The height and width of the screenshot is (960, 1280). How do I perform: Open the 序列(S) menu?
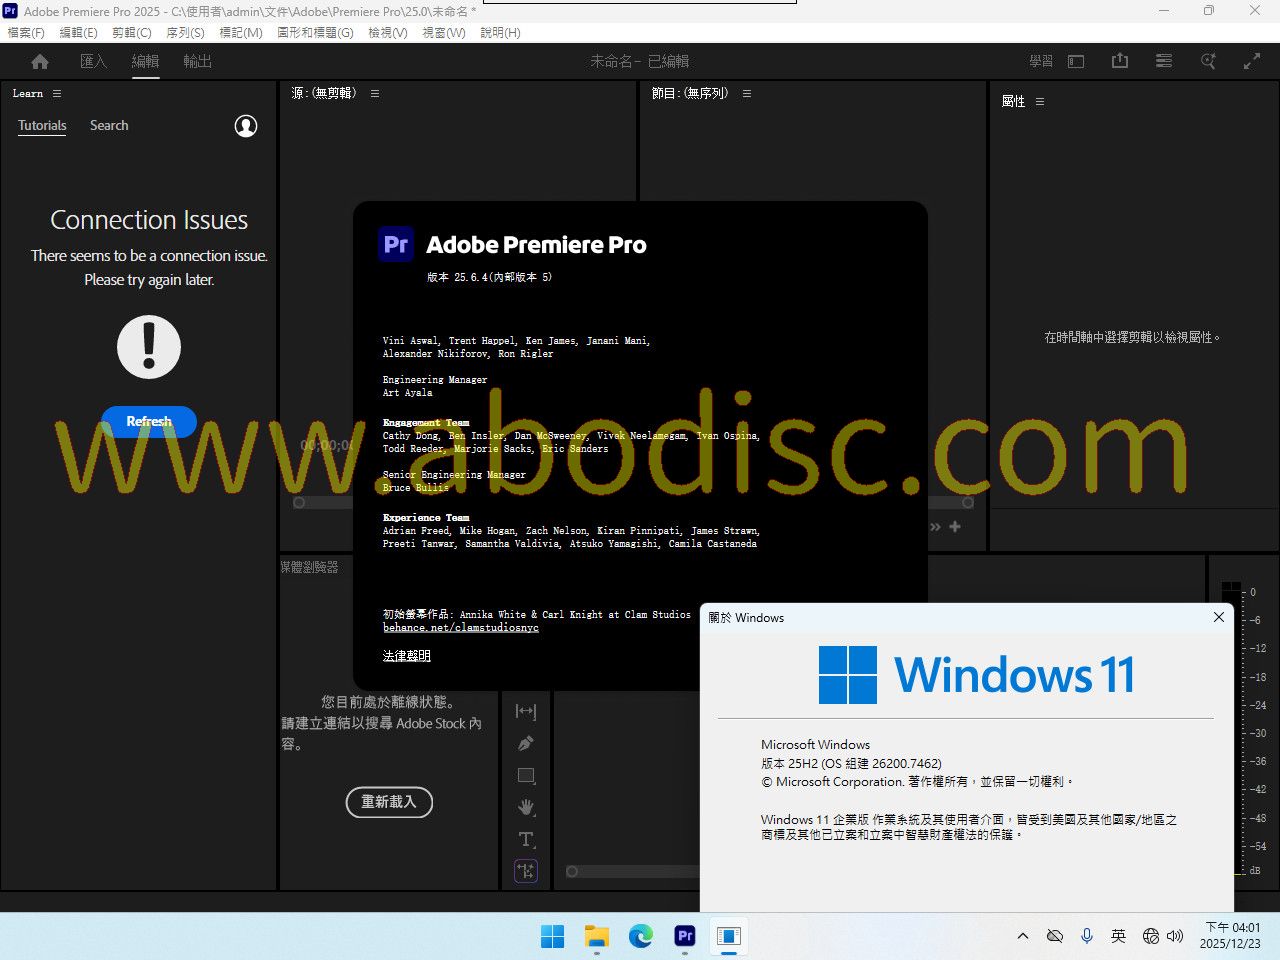(x=185, y=33)
